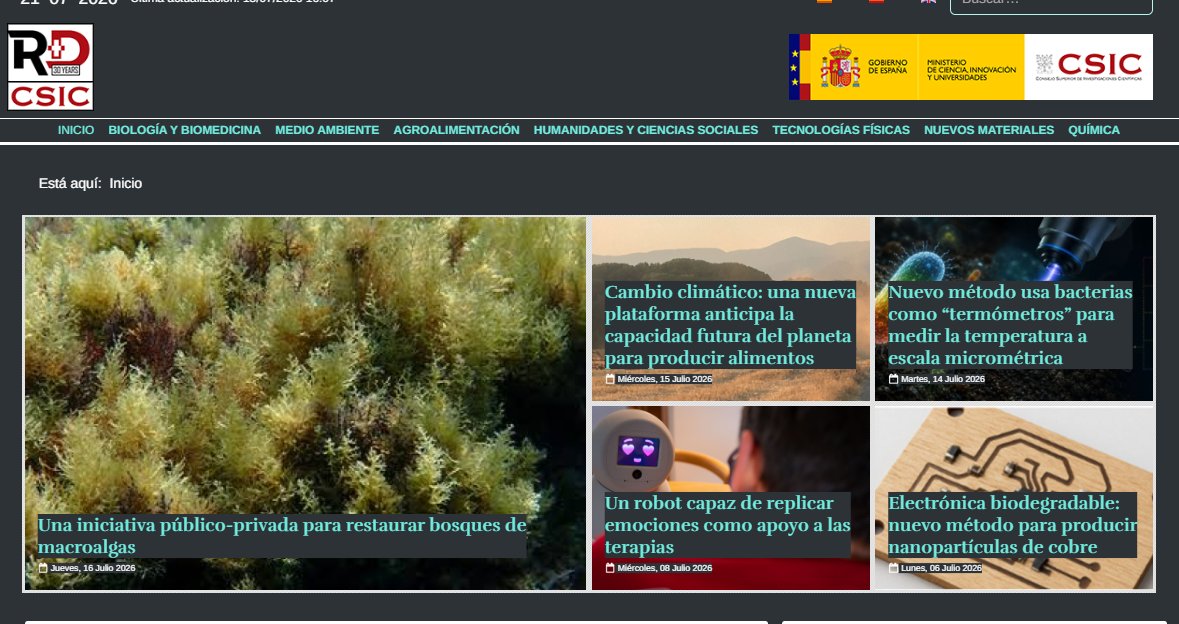Open HUMANIDADES Y CIENCIAS SOCIALES menu
The image size is (1179, 624).
click(x=646, y=130)
